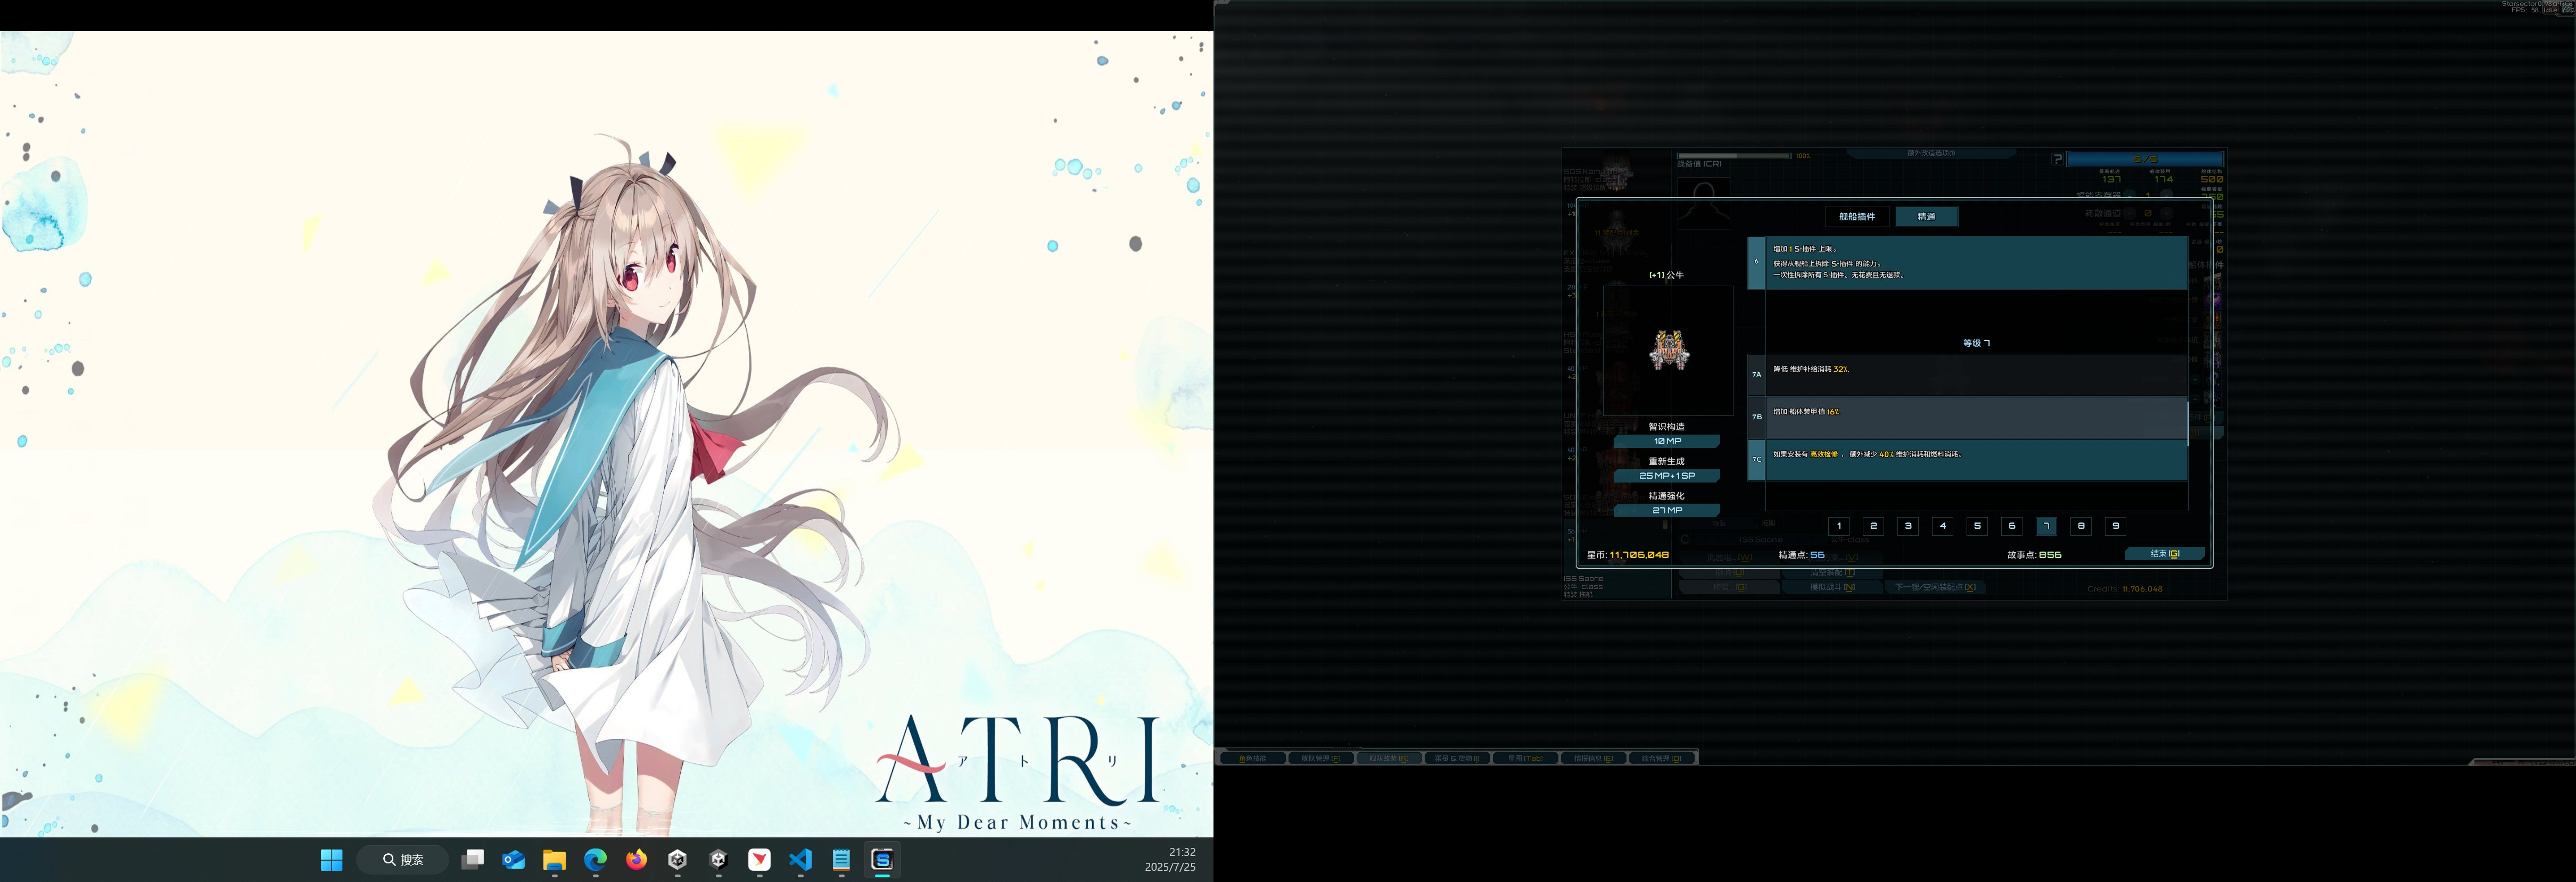Open Visual Studio Code from taskbar
The height and width of the screenshot is (882, 2576).
click(800, 859)
